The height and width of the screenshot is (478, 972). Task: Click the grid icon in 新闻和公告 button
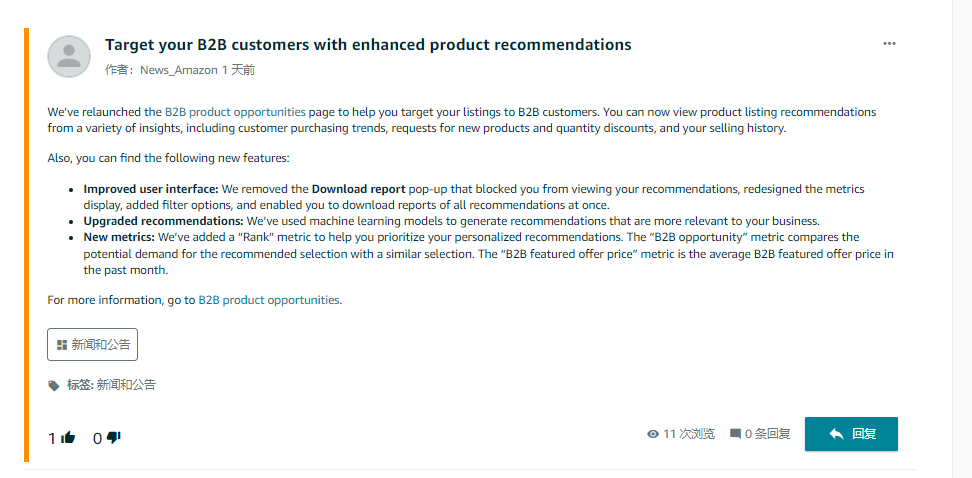tap(62, 344)
